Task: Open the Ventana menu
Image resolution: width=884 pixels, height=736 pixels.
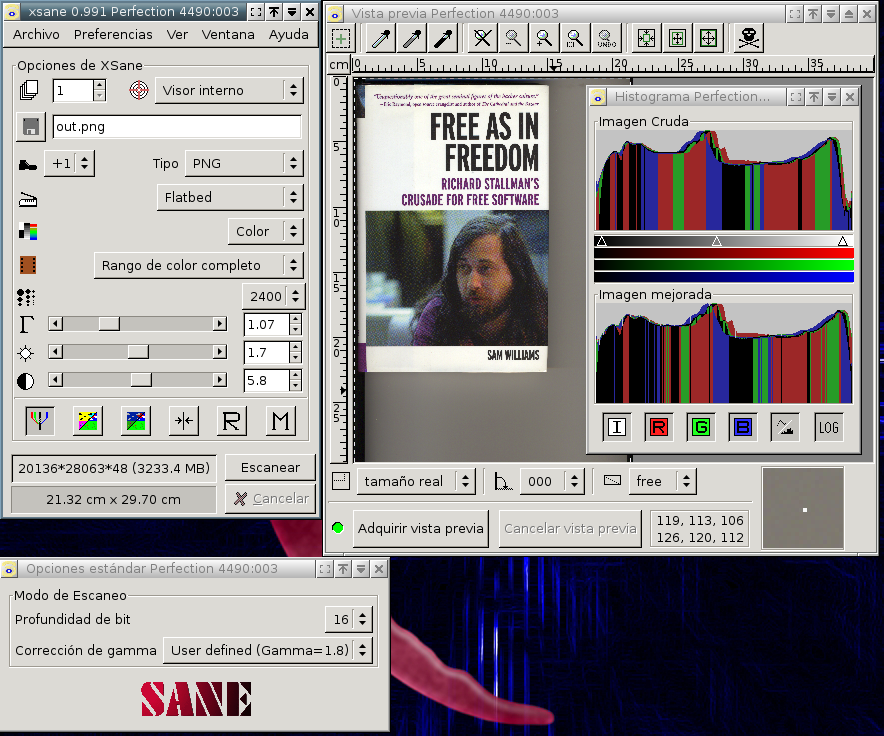Action: (x=228, y=34)
